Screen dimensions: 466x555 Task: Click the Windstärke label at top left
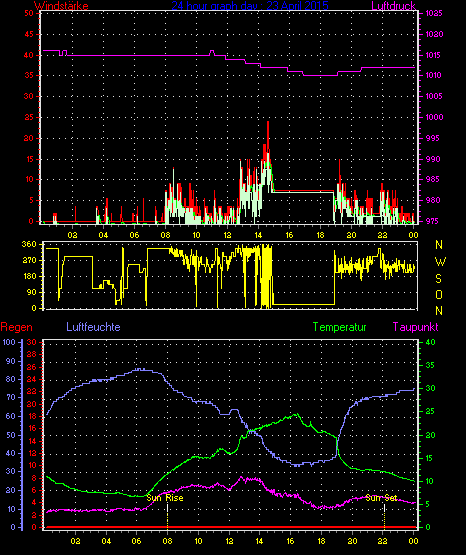pyautogui.click(x=61, y=6)
